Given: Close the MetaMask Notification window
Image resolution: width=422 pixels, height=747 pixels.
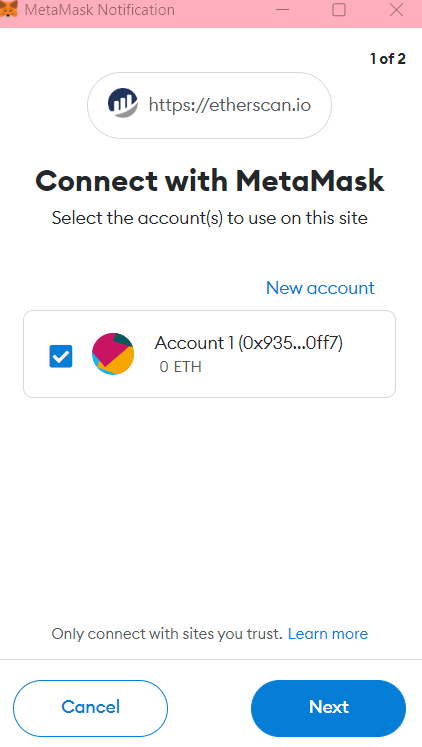Looking at the screenshot, I should (396, 10).
